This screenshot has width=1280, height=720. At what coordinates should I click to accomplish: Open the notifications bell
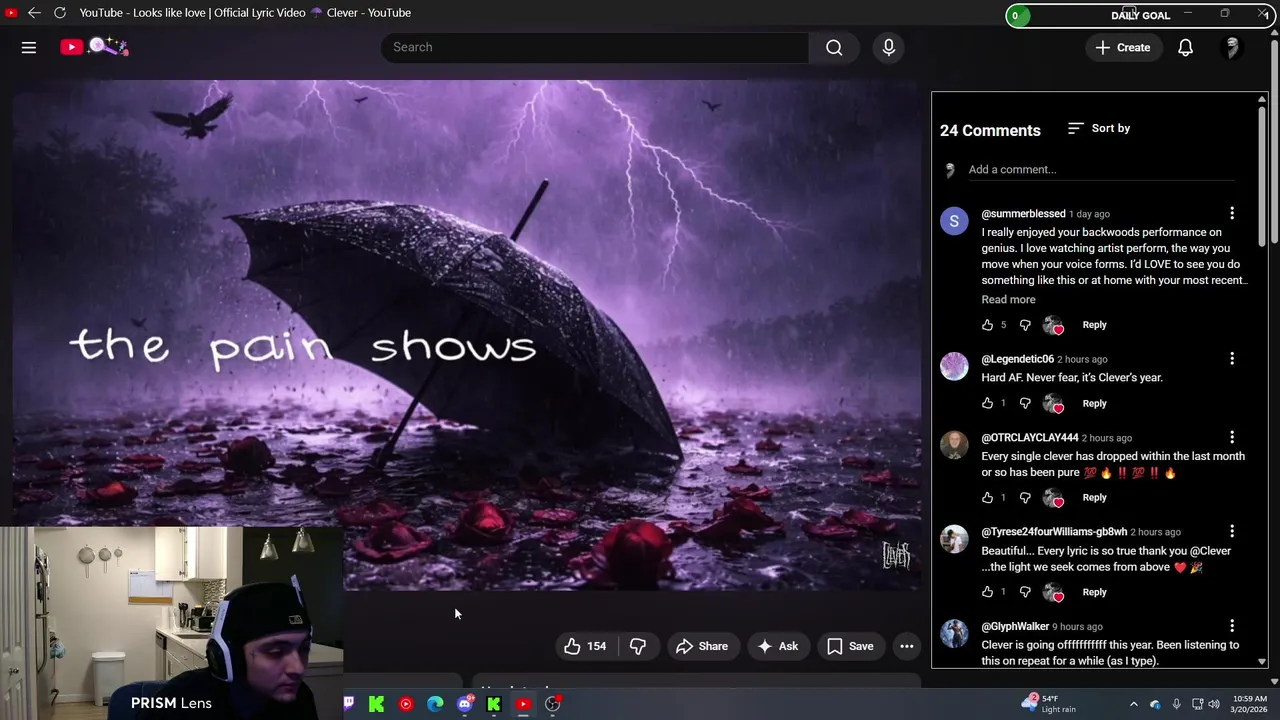pyautogui.click(x=1185, y=47)
